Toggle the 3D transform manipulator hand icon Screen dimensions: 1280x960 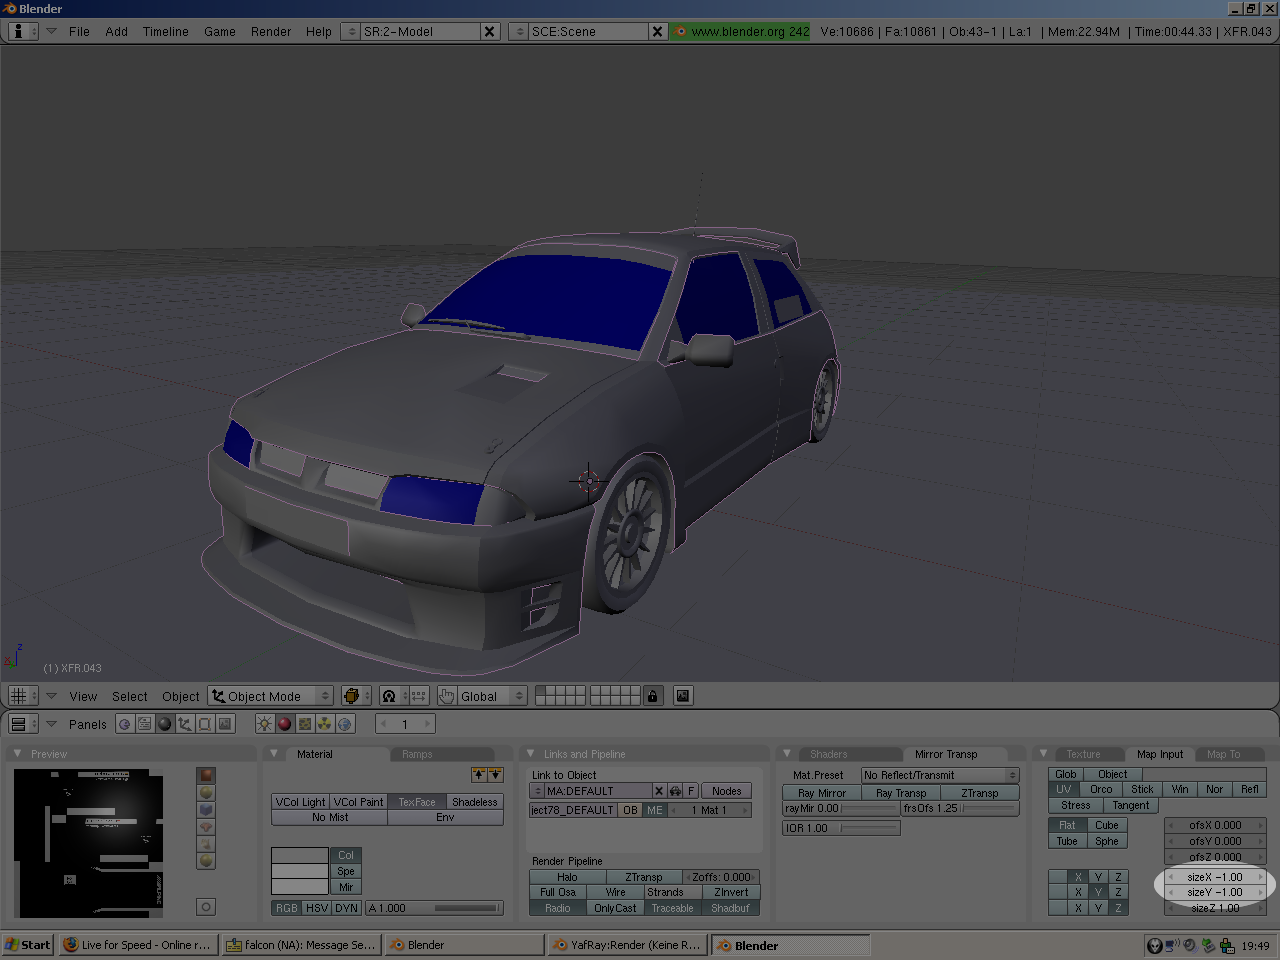click(447, 696)
